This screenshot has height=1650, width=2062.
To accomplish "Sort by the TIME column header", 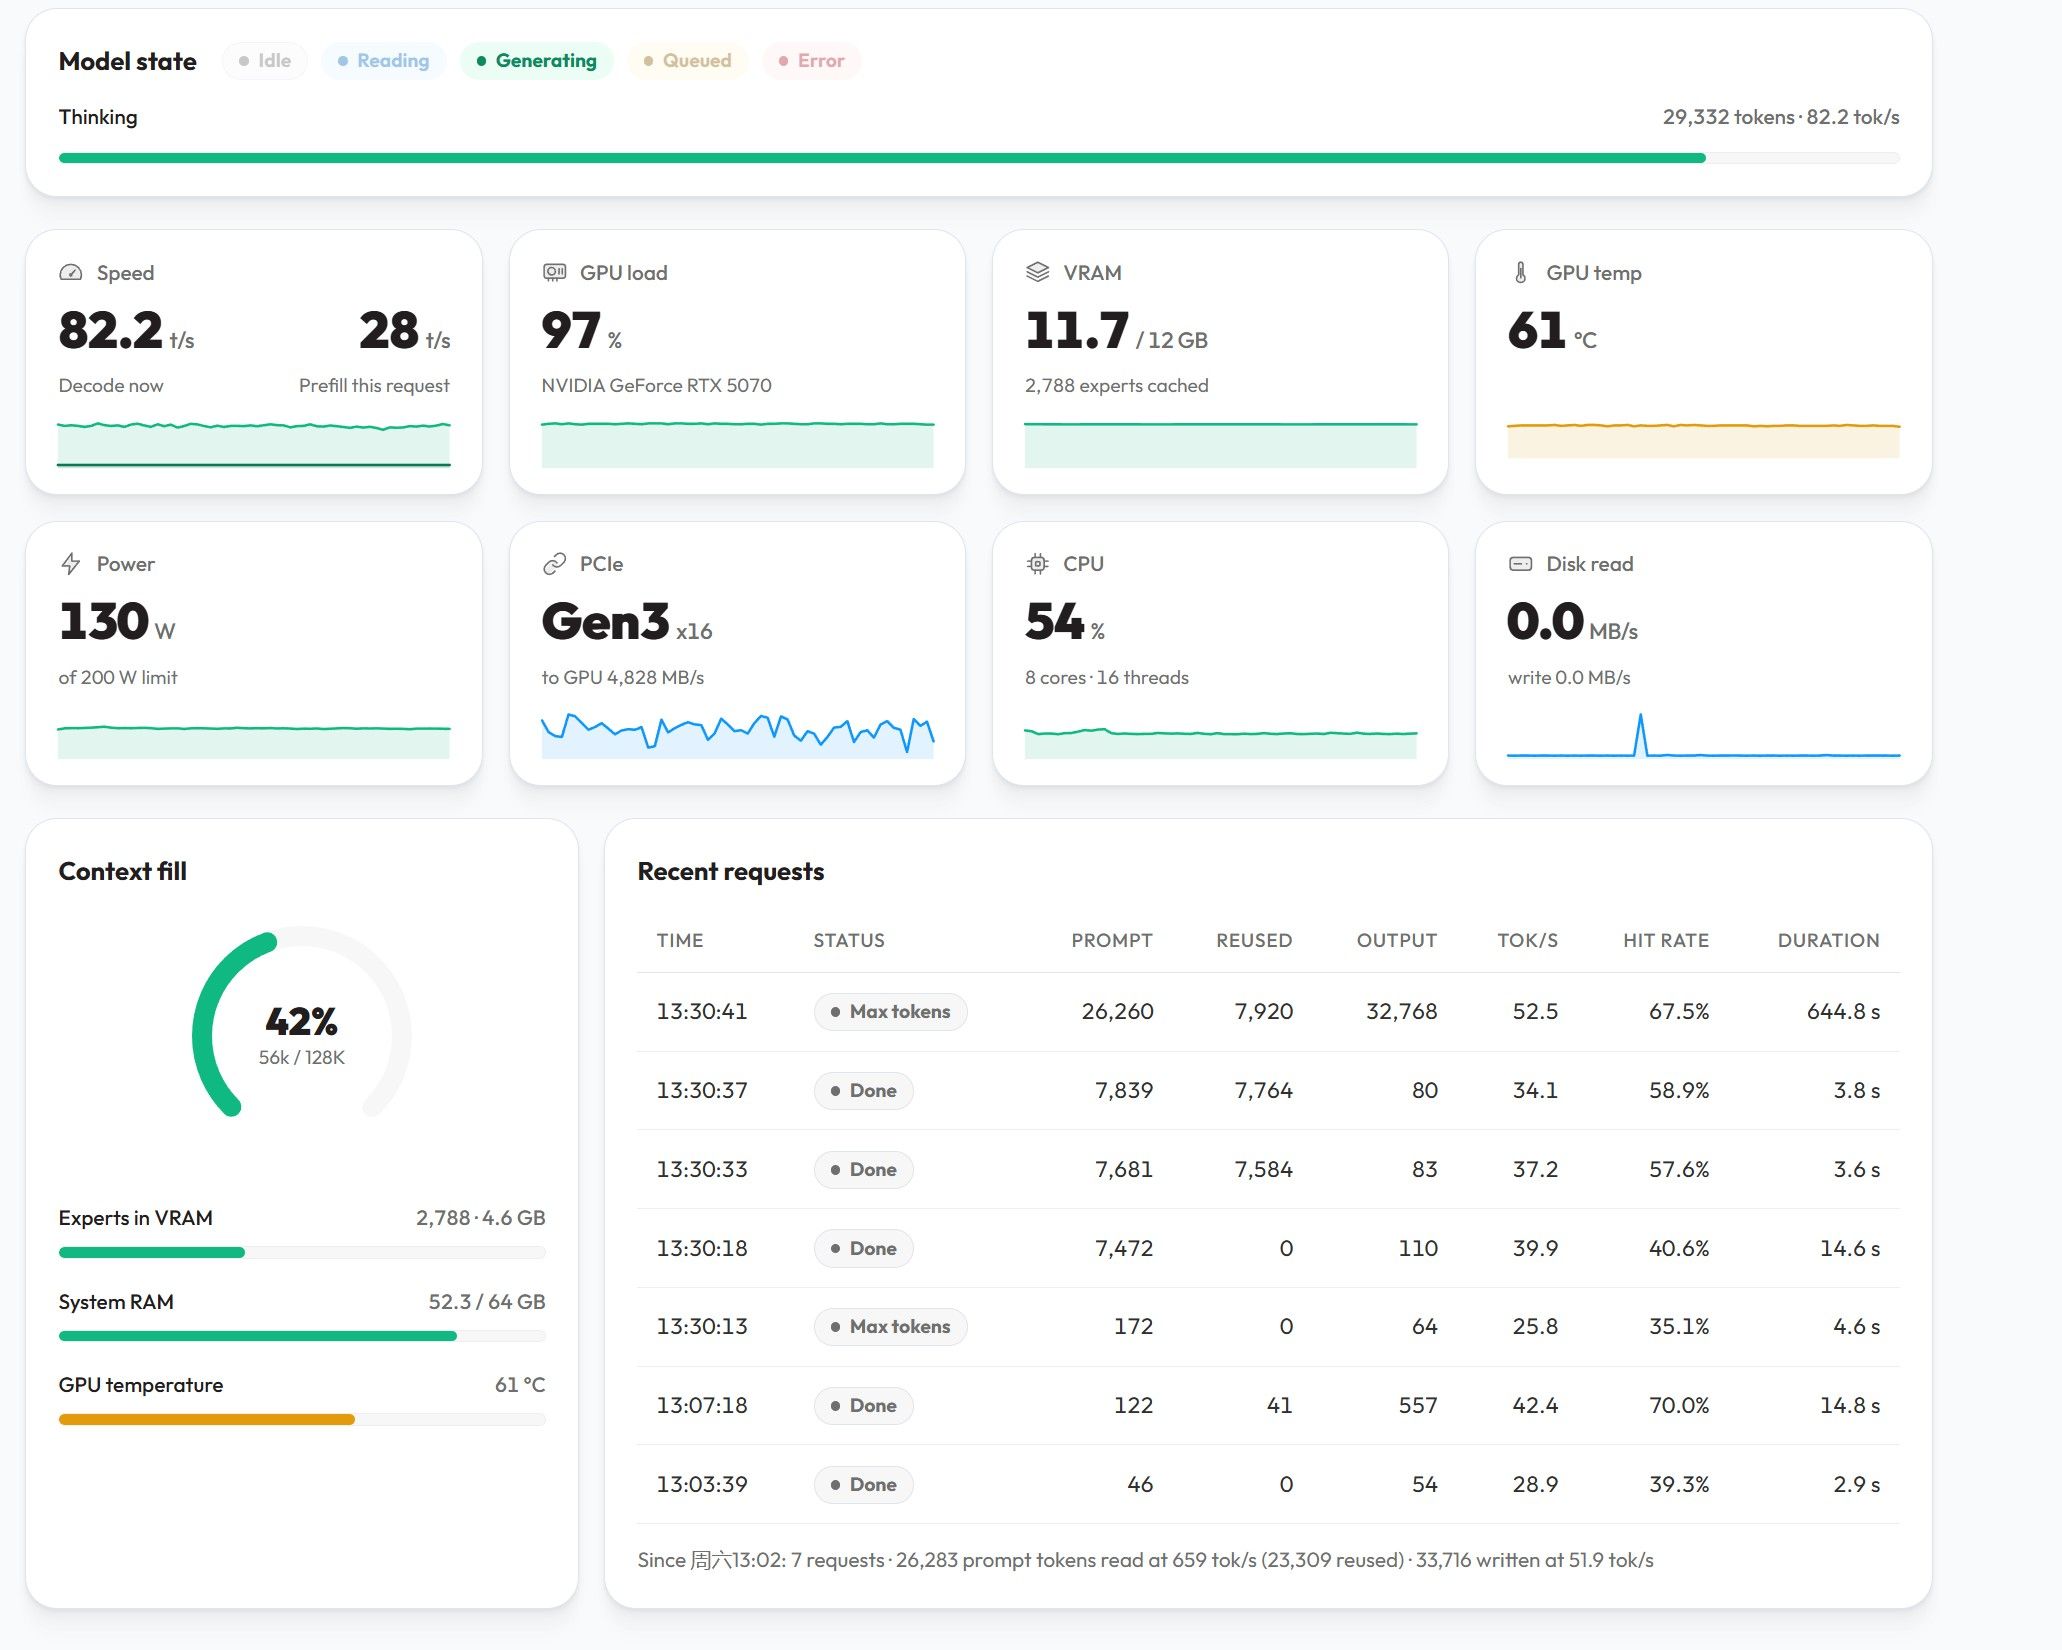I will (680, 940).
